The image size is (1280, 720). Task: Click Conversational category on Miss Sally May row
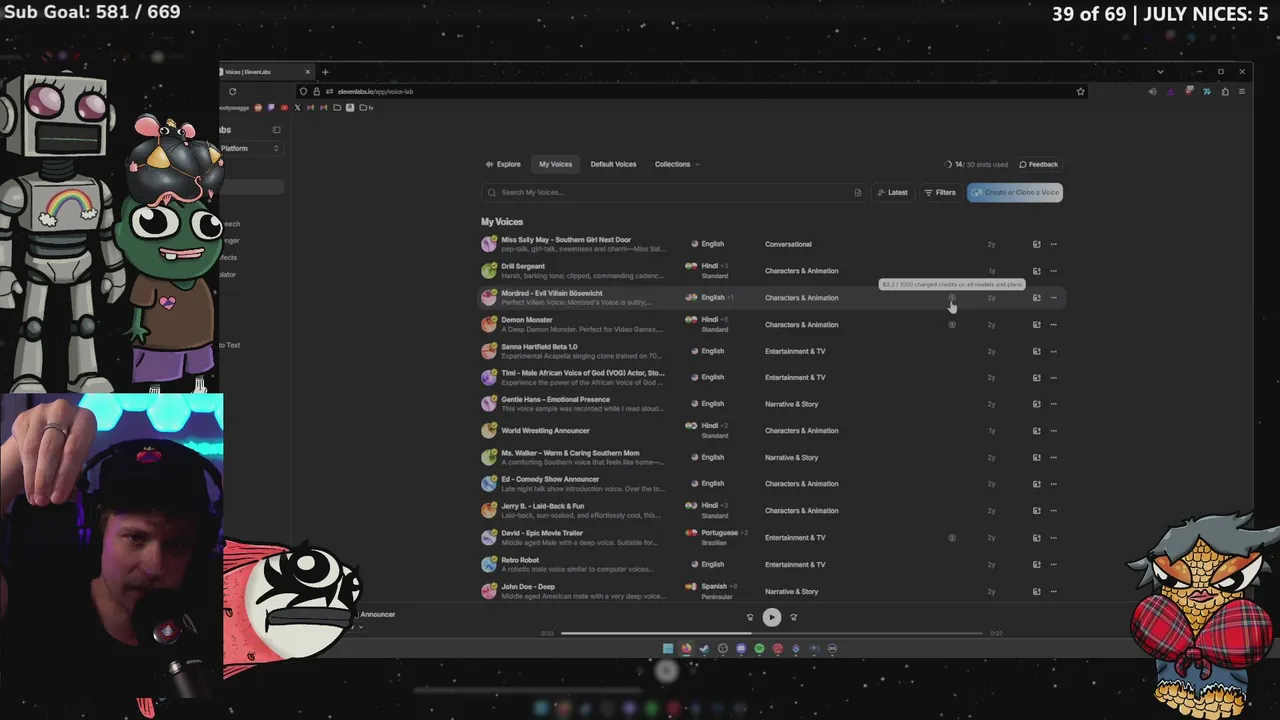tap(788, 244)
